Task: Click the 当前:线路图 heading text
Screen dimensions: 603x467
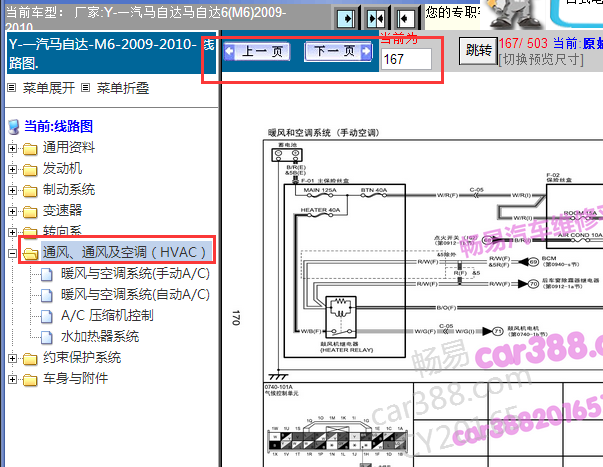Action: pyautogui.click(x=58, y=127)
